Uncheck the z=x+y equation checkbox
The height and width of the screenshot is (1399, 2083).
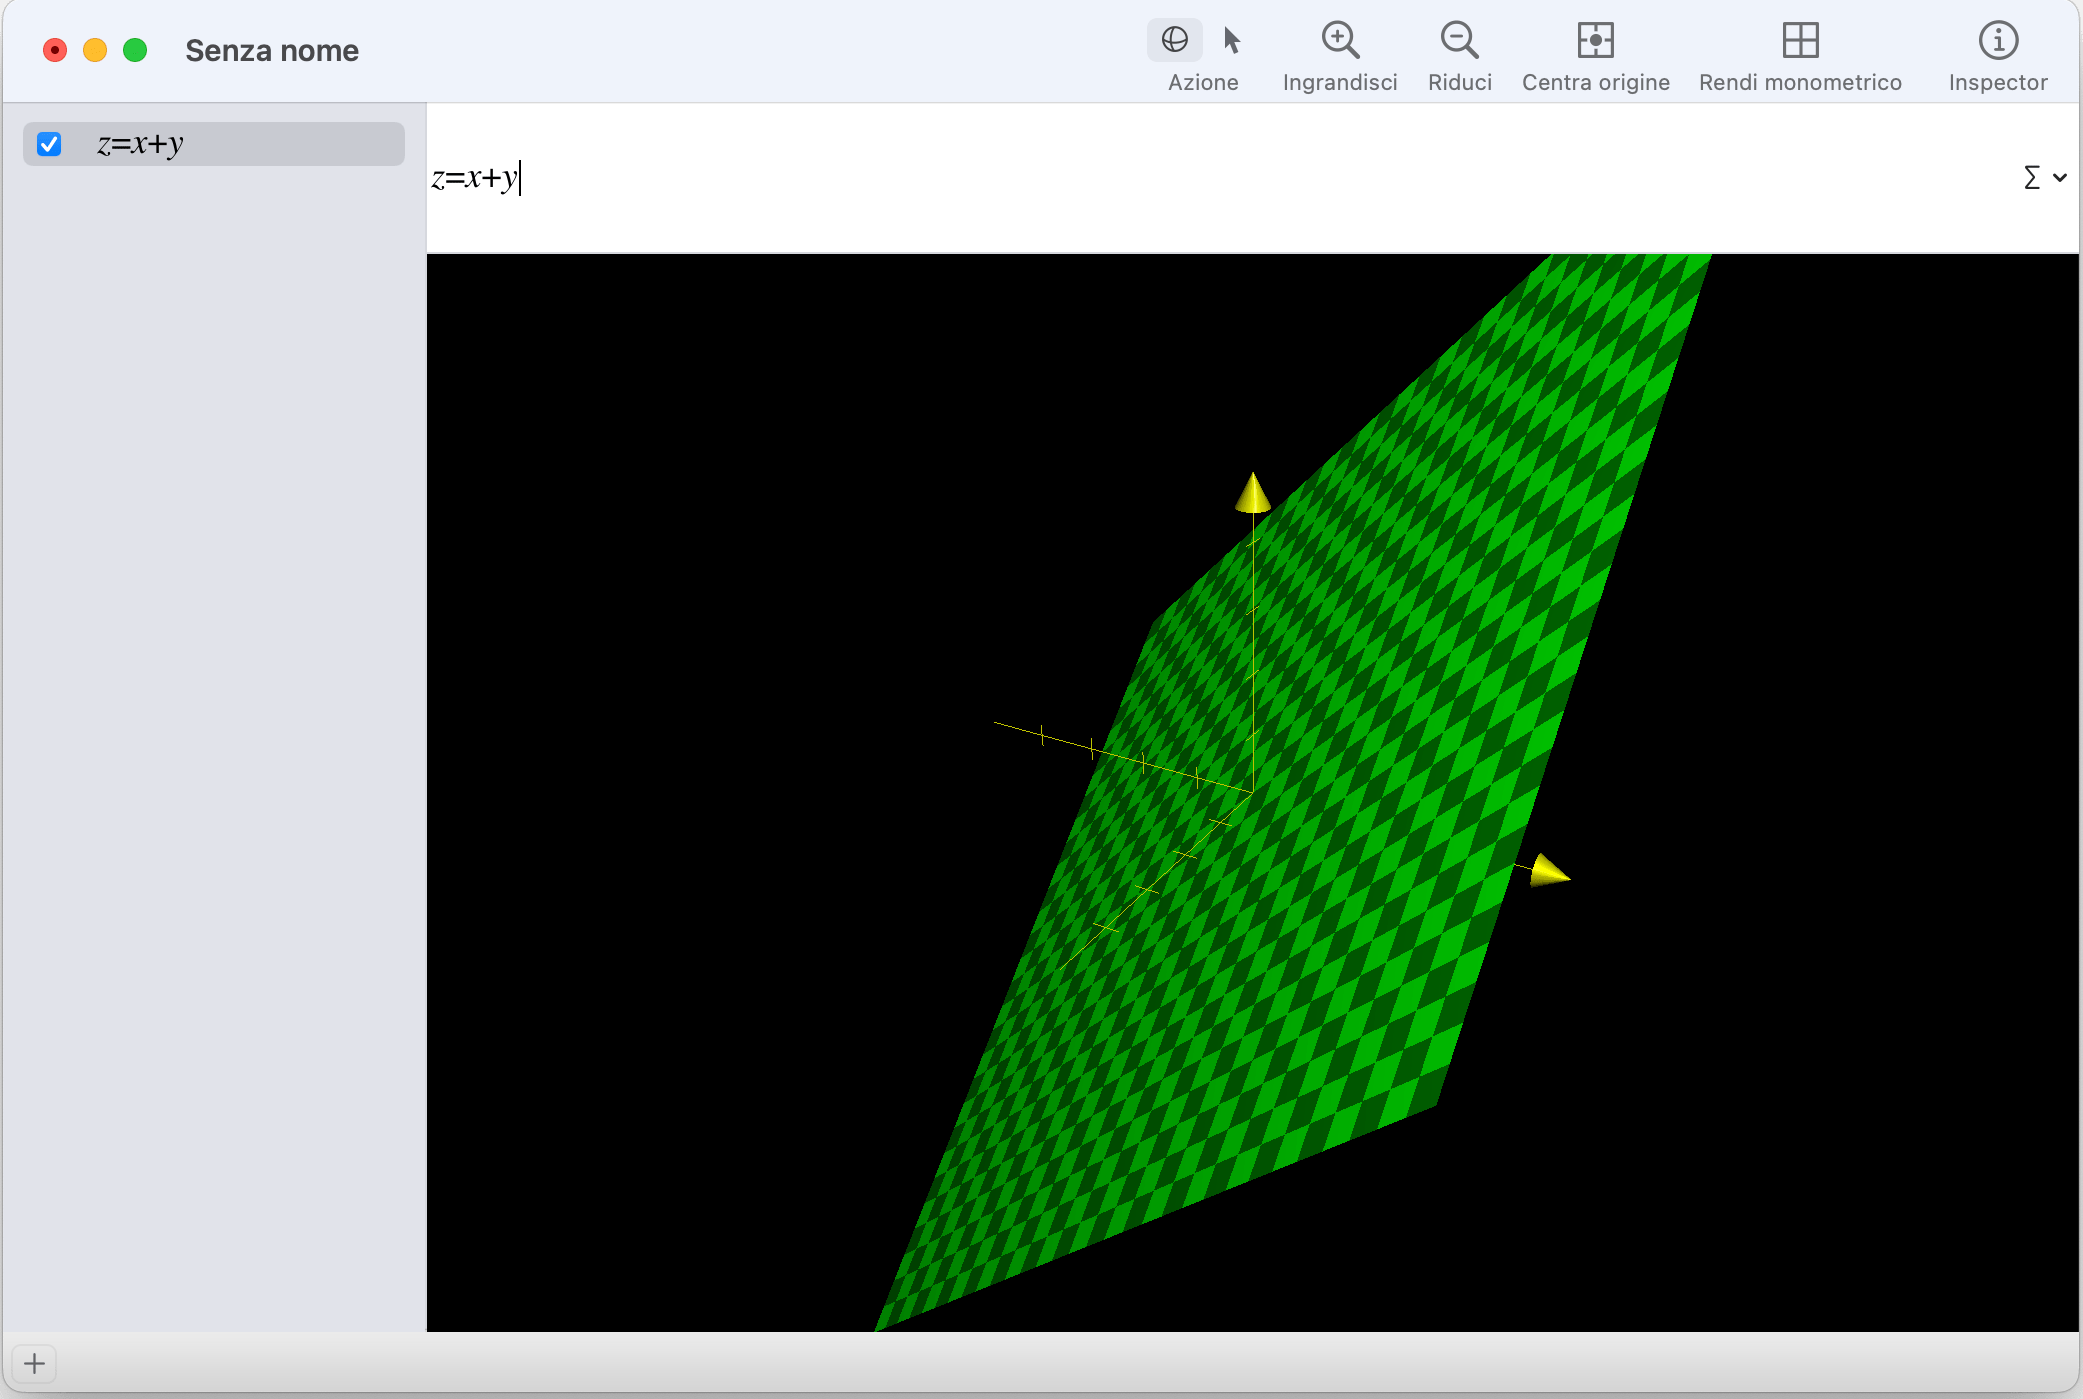(x=49, y=144)
